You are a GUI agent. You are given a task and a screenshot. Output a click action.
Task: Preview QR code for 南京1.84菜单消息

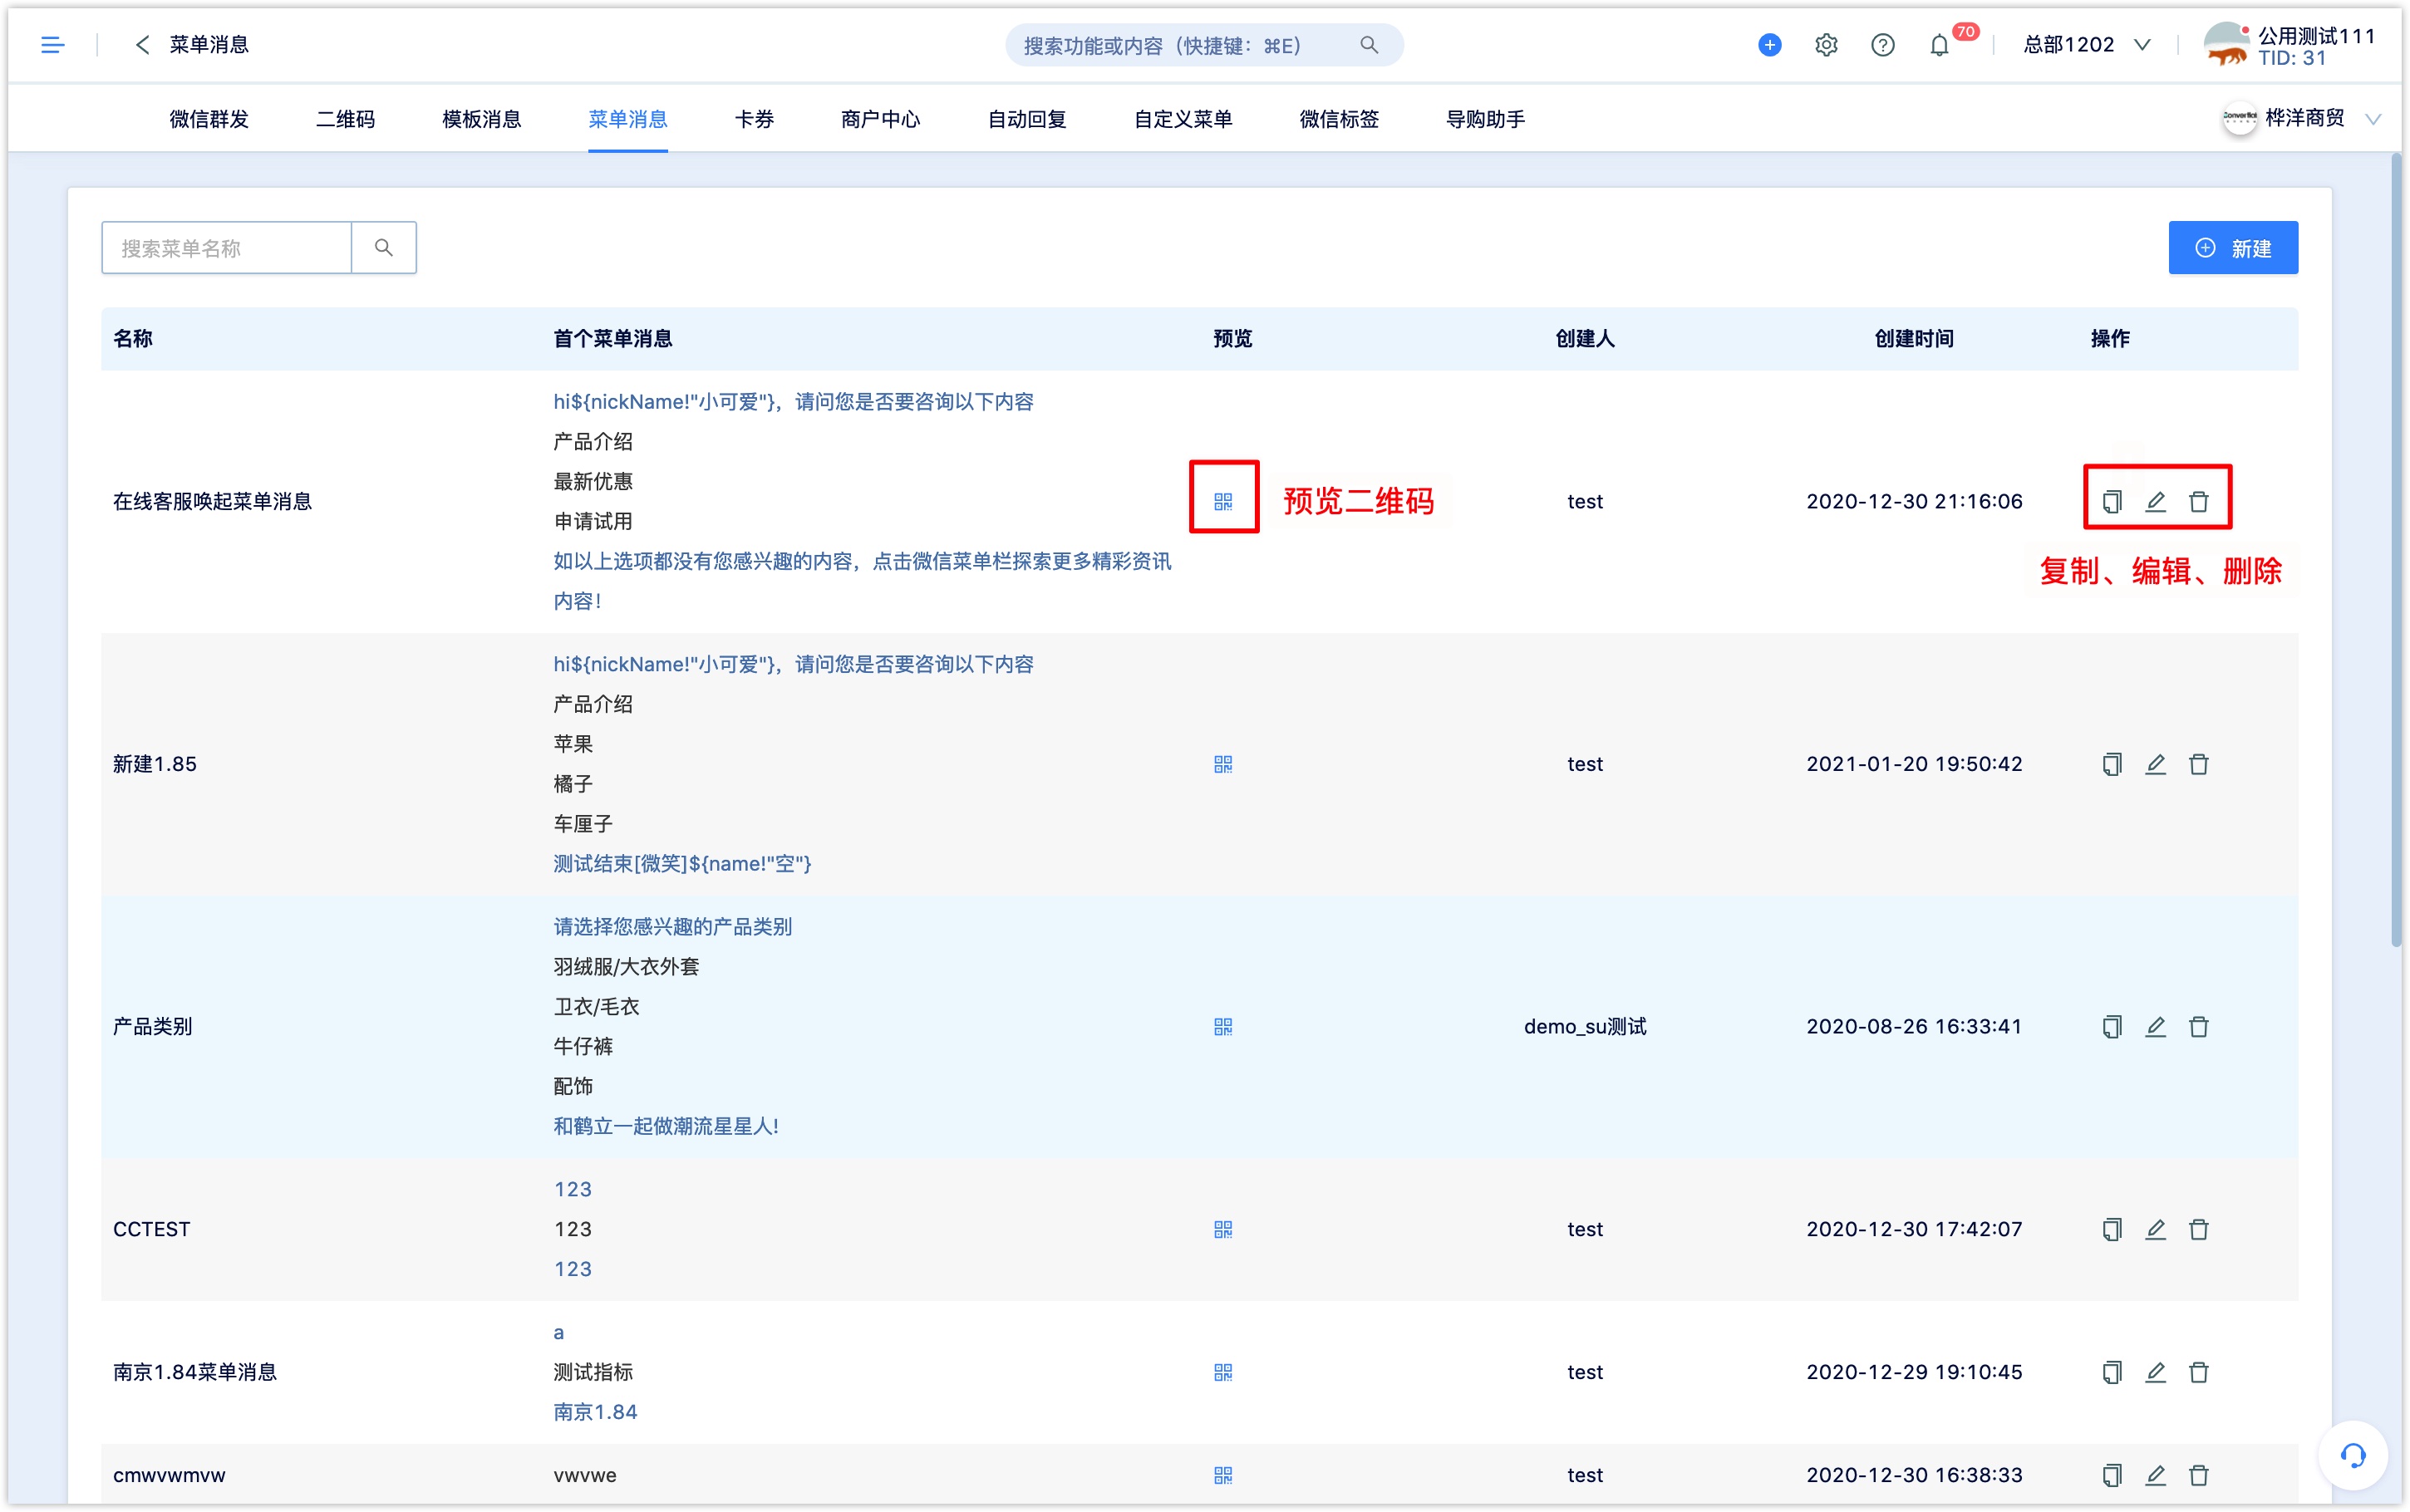tap(1222, 1372)
